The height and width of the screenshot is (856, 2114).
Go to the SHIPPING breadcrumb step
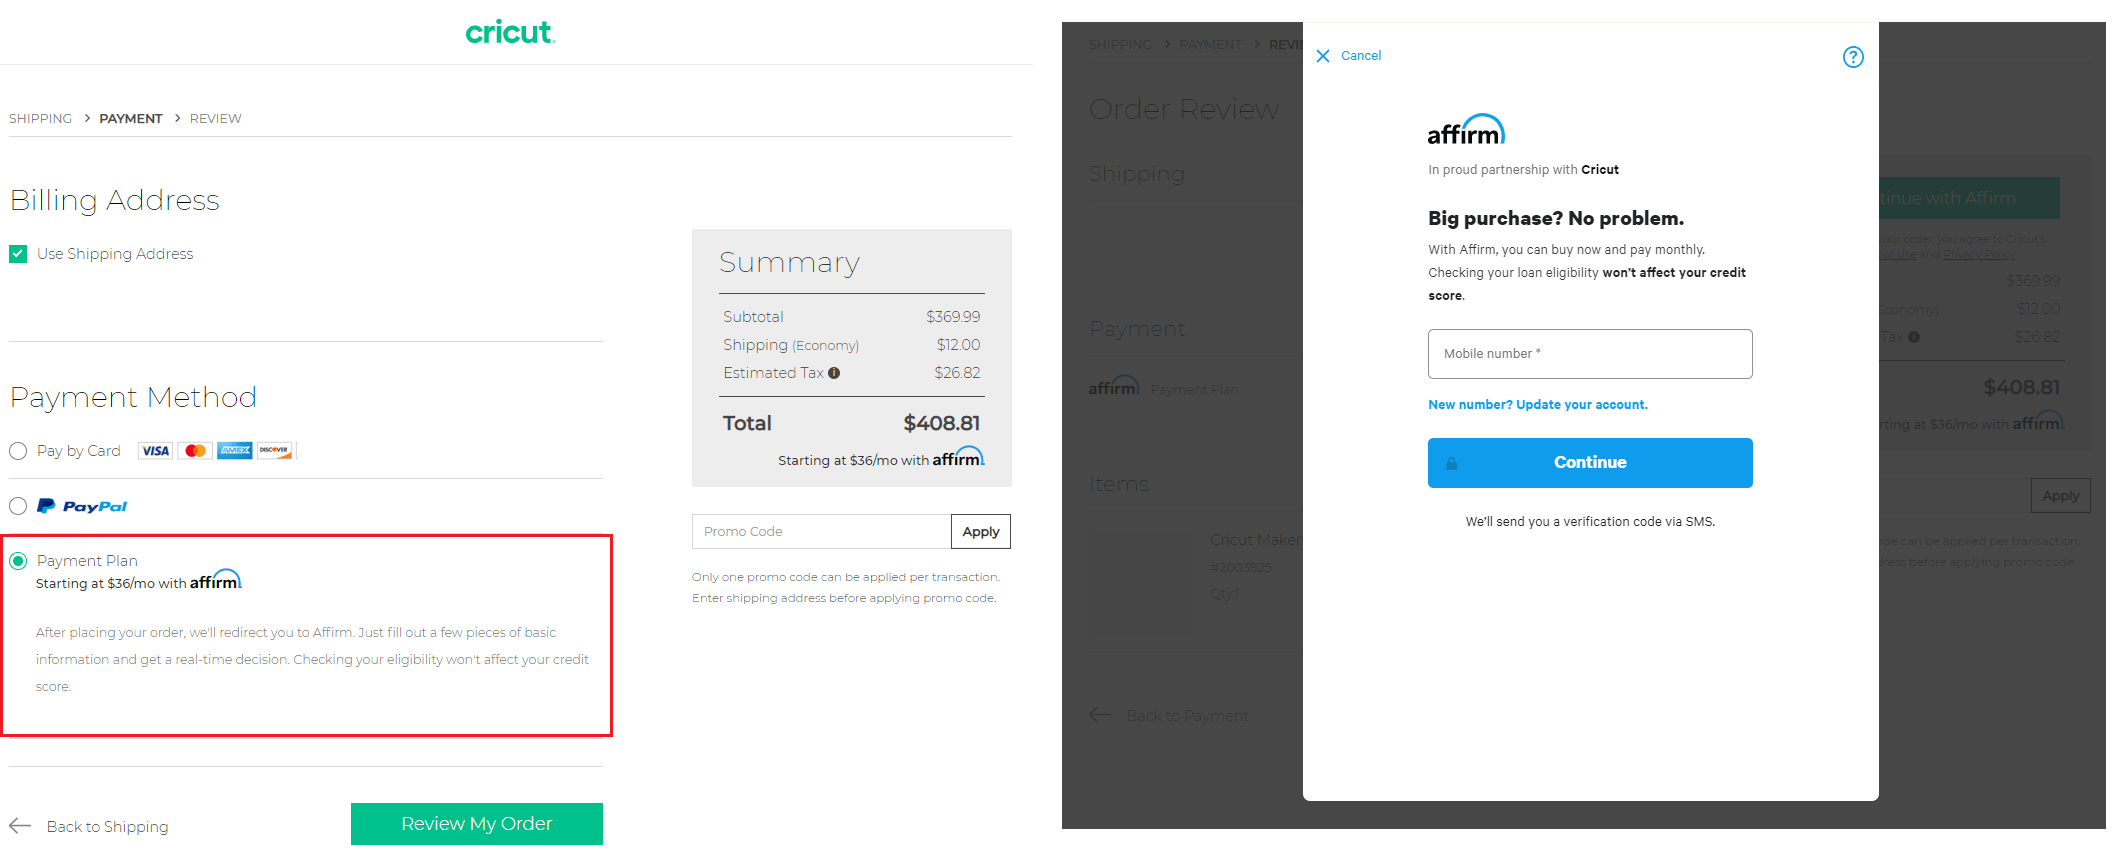(40, 118)
